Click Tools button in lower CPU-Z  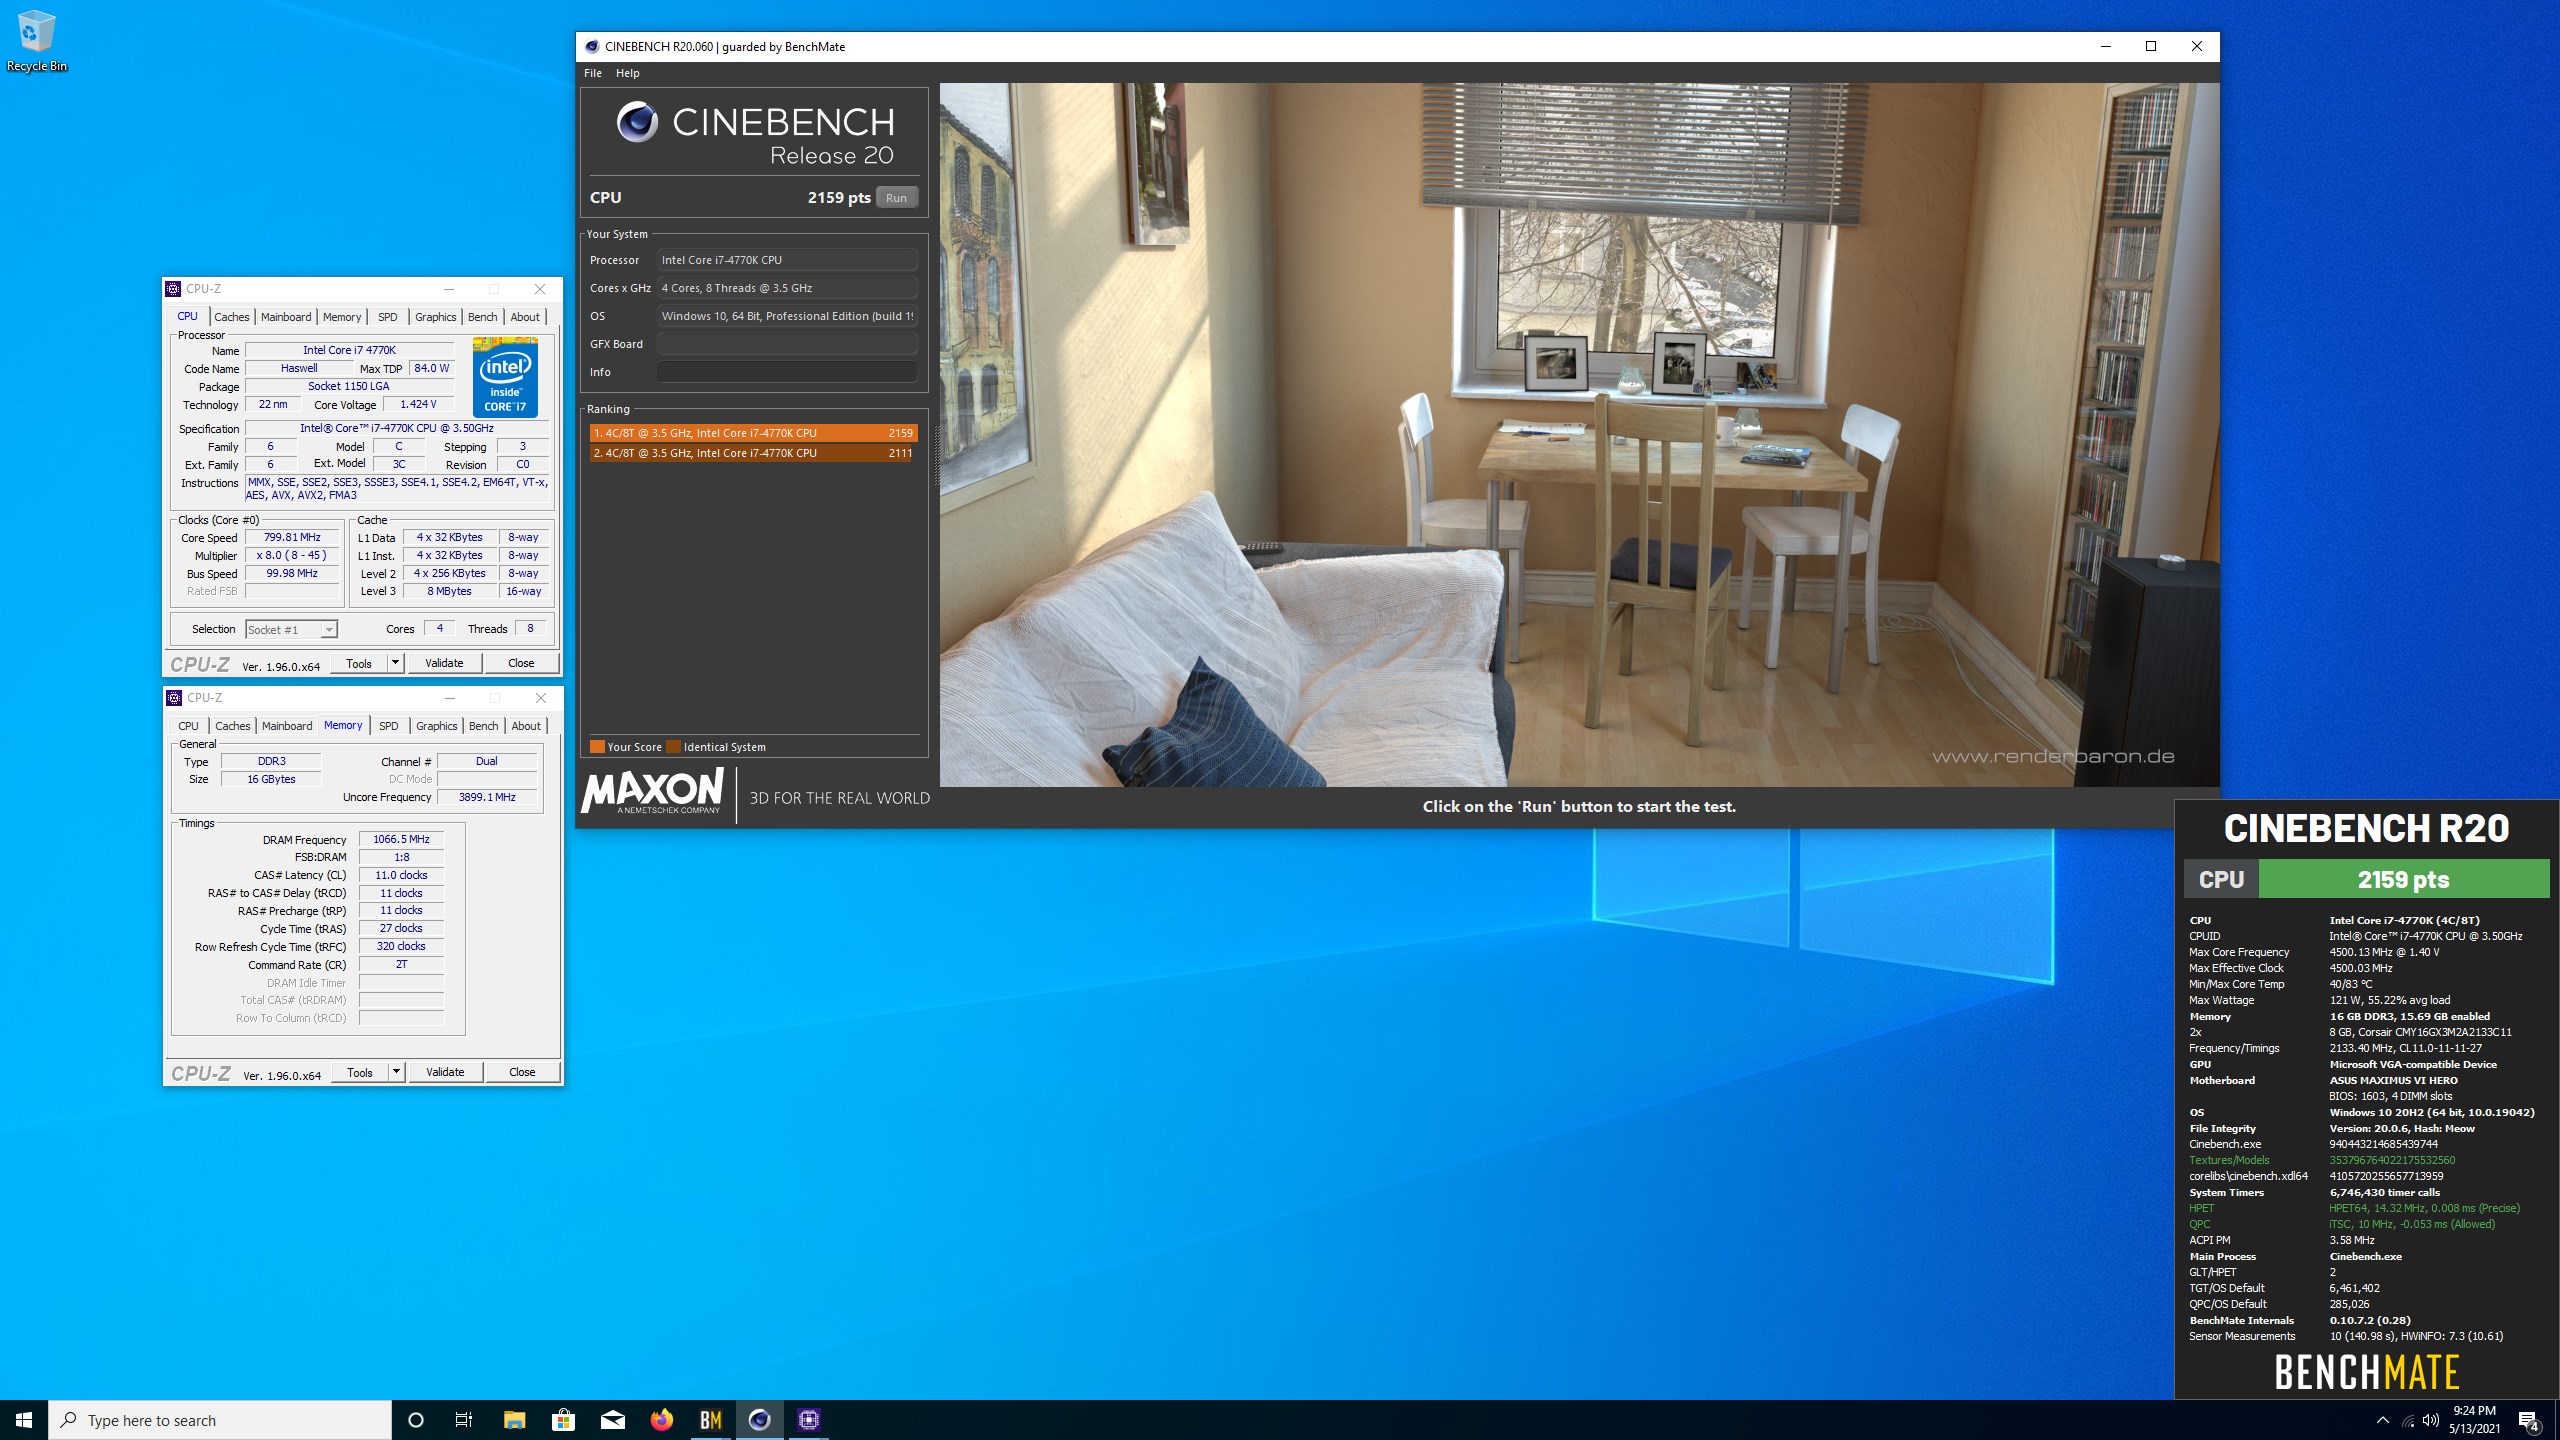coord(360,1072)
